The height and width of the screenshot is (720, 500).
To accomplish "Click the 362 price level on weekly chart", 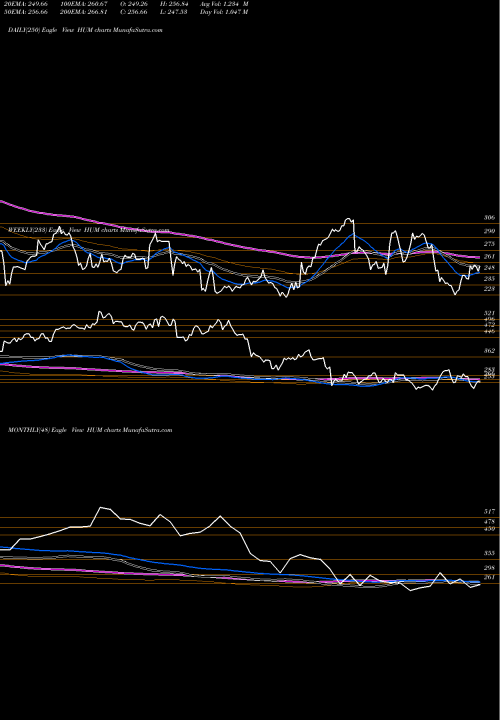I will [x=489, y=351].
